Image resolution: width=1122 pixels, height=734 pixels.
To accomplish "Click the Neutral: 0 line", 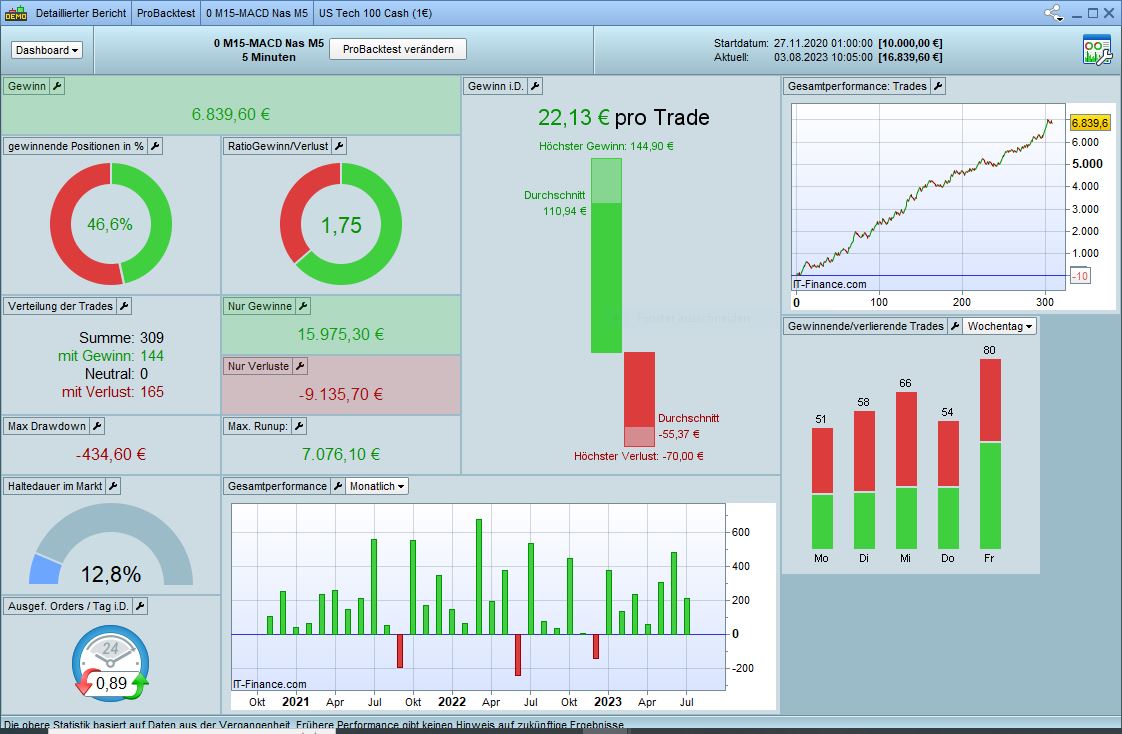I will [x=116, y=374].
